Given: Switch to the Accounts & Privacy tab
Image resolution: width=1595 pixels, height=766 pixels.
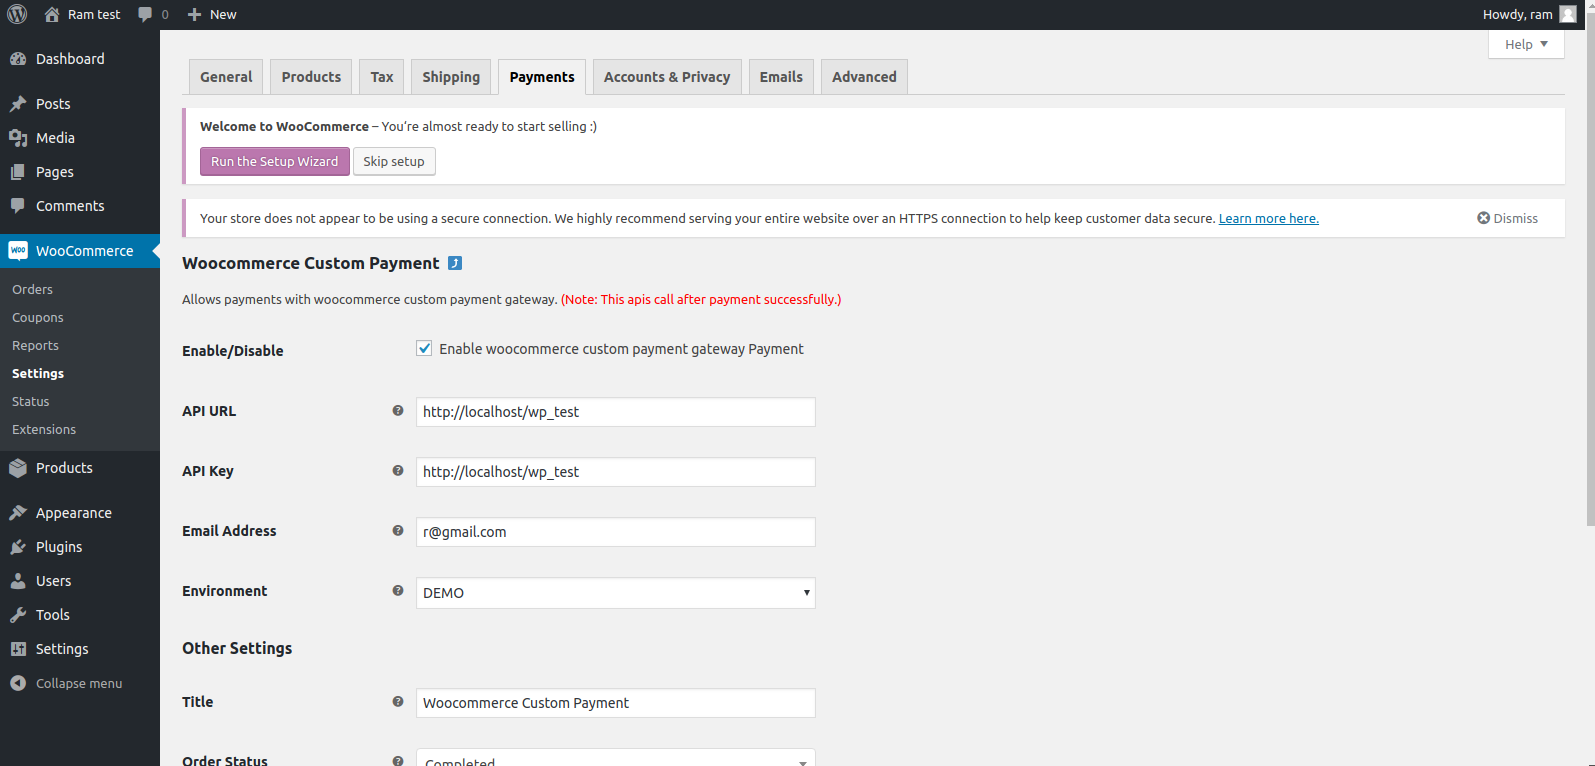Looking at the screenshot, I should 667,77.
